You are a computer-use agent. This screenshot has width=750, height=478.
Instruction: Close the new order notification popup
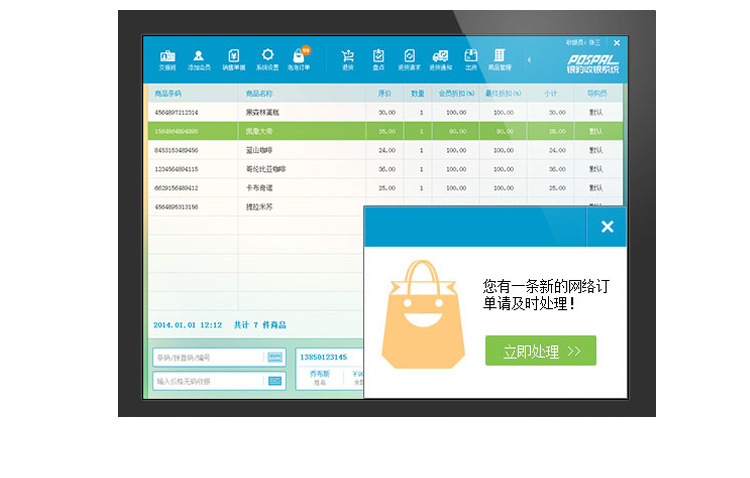tap(607, 226)
